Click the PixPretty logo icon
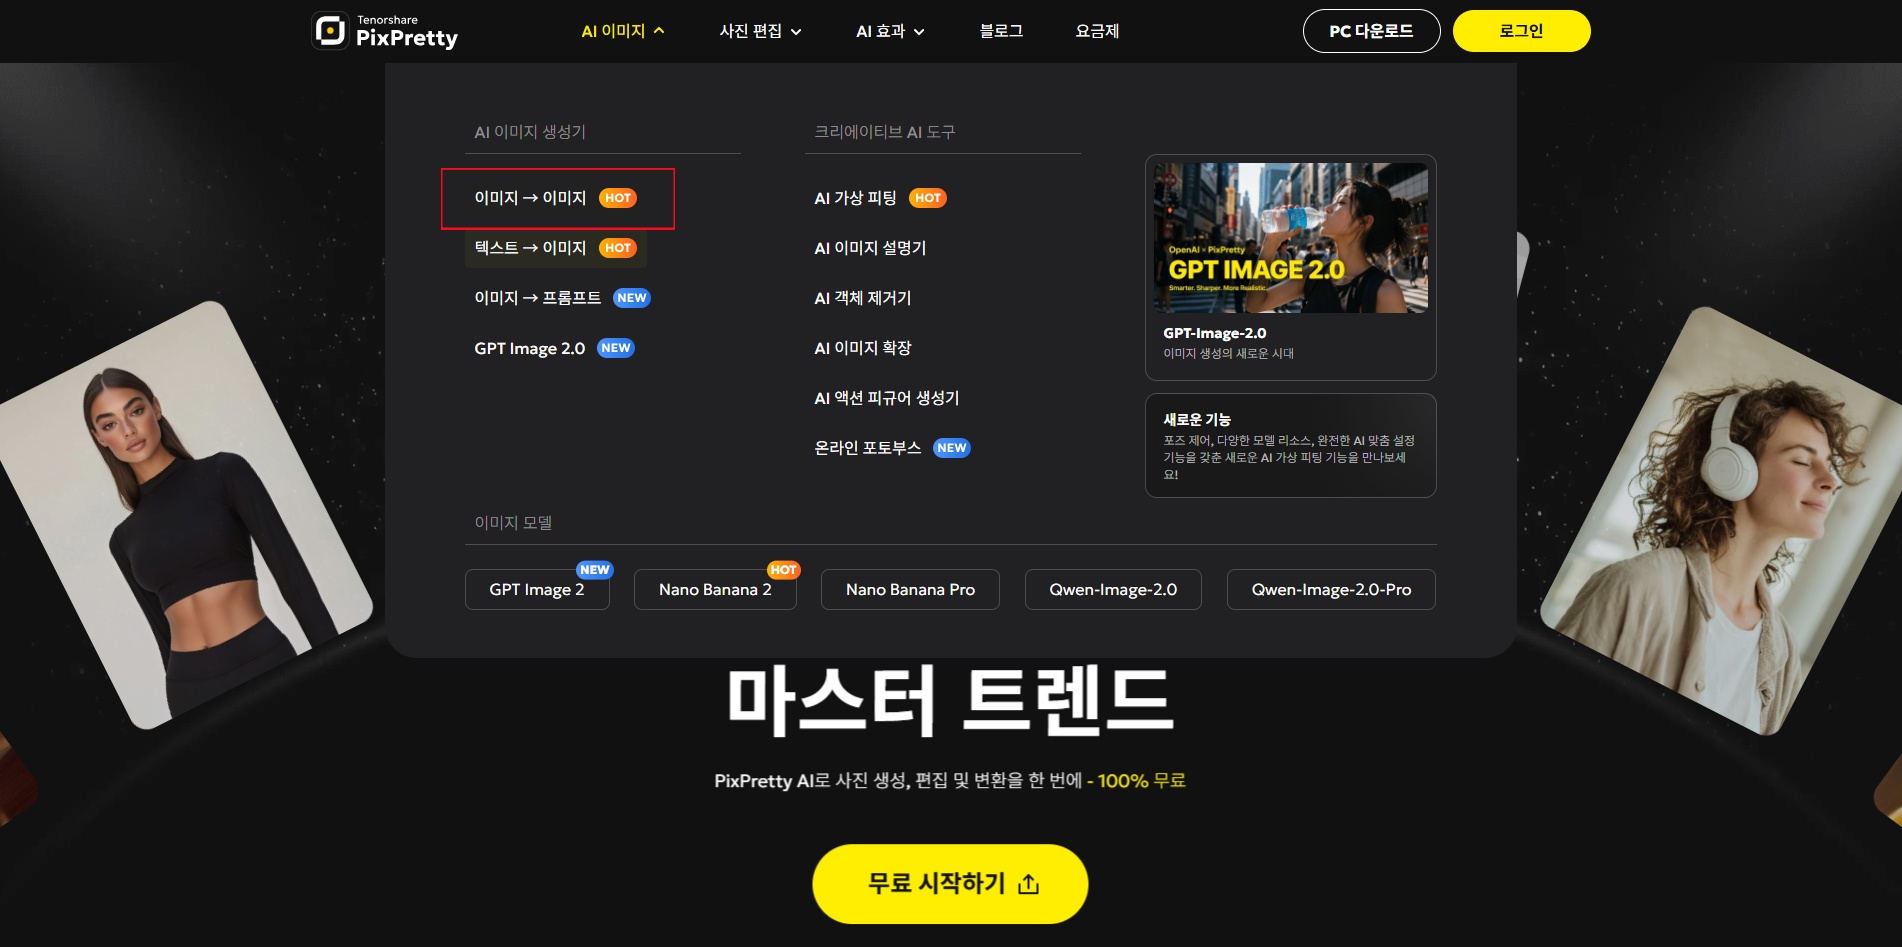Image resolution: width=1902 pixels, height=947 pixels. coord(330,31)
